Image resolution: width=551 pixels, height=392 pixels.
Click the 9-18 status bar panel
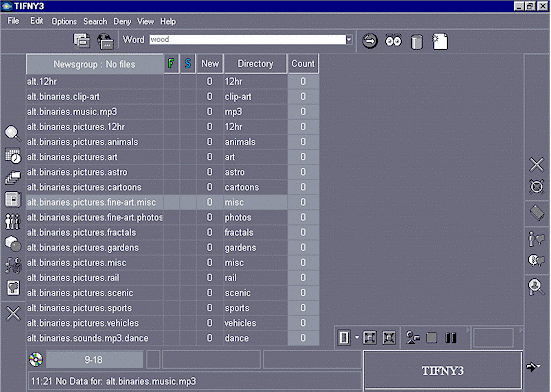94,360
